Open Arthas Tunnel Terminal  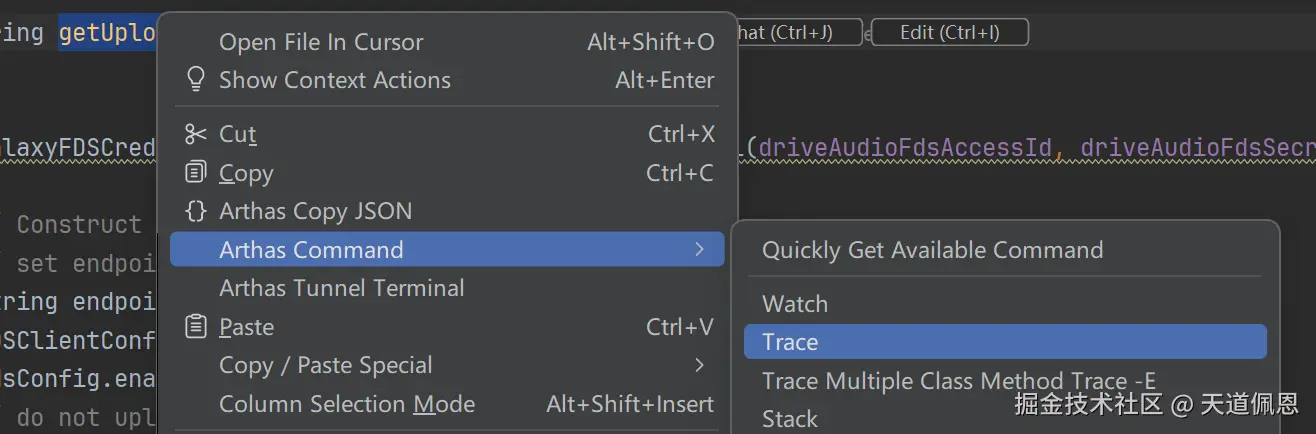[x=341, y=288]
